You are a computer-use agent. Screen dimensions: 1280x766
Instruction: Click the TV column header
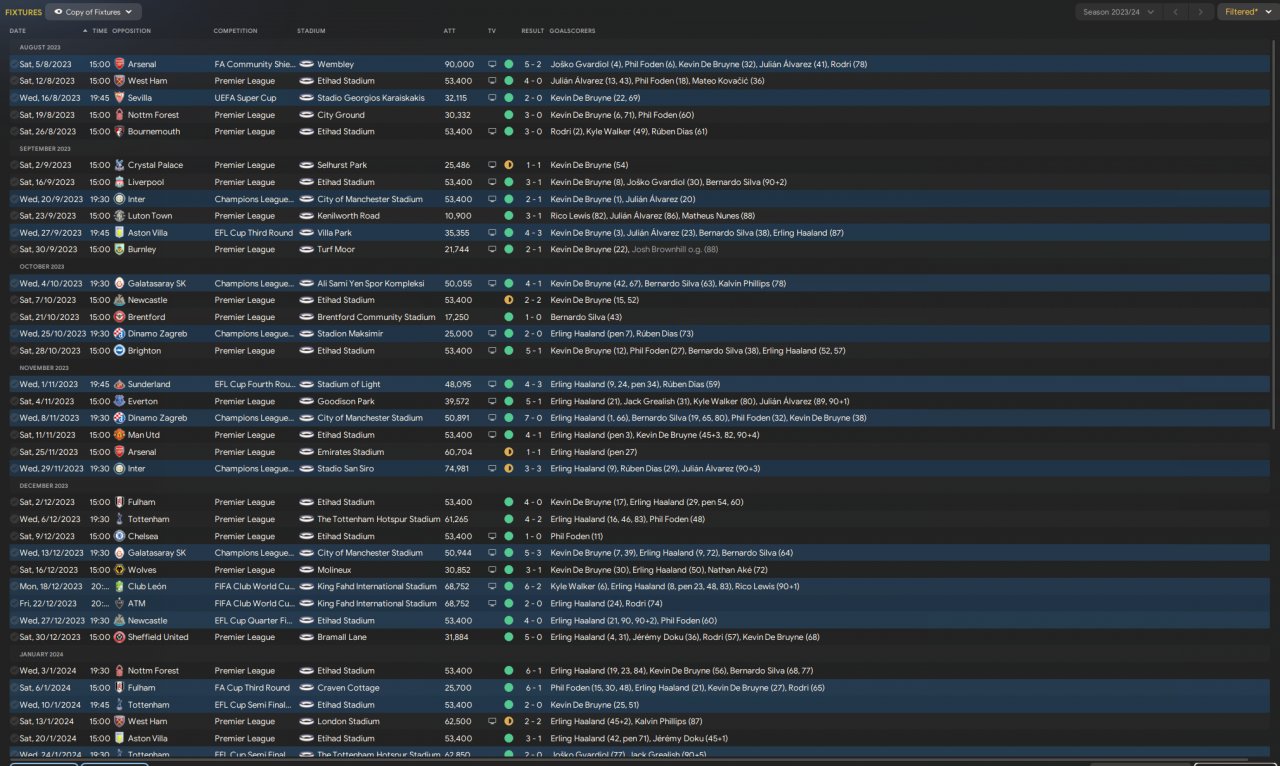click(491, 31)
